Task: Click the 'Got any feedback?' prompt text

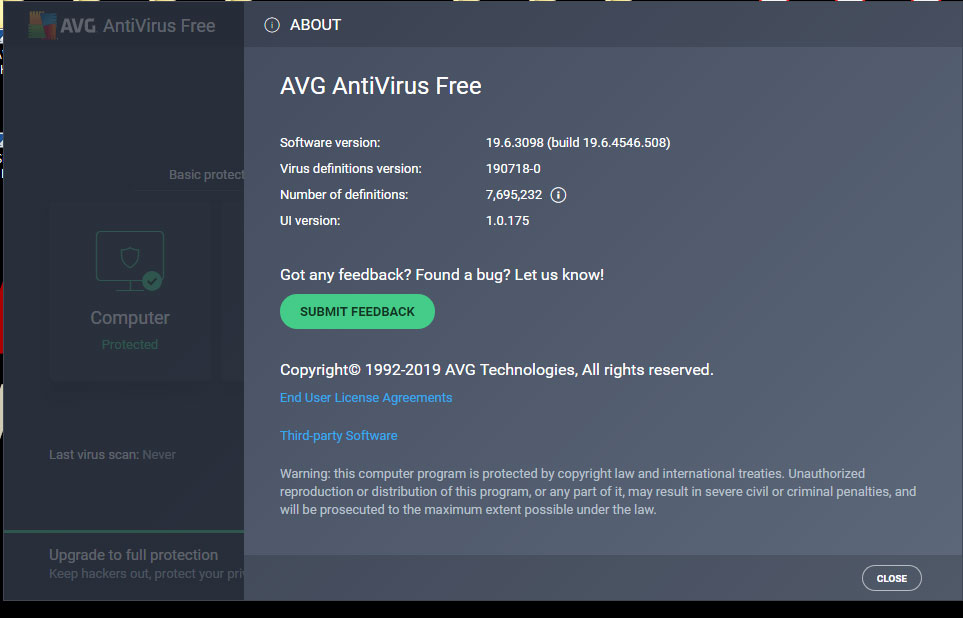Action: coord(442,275)
